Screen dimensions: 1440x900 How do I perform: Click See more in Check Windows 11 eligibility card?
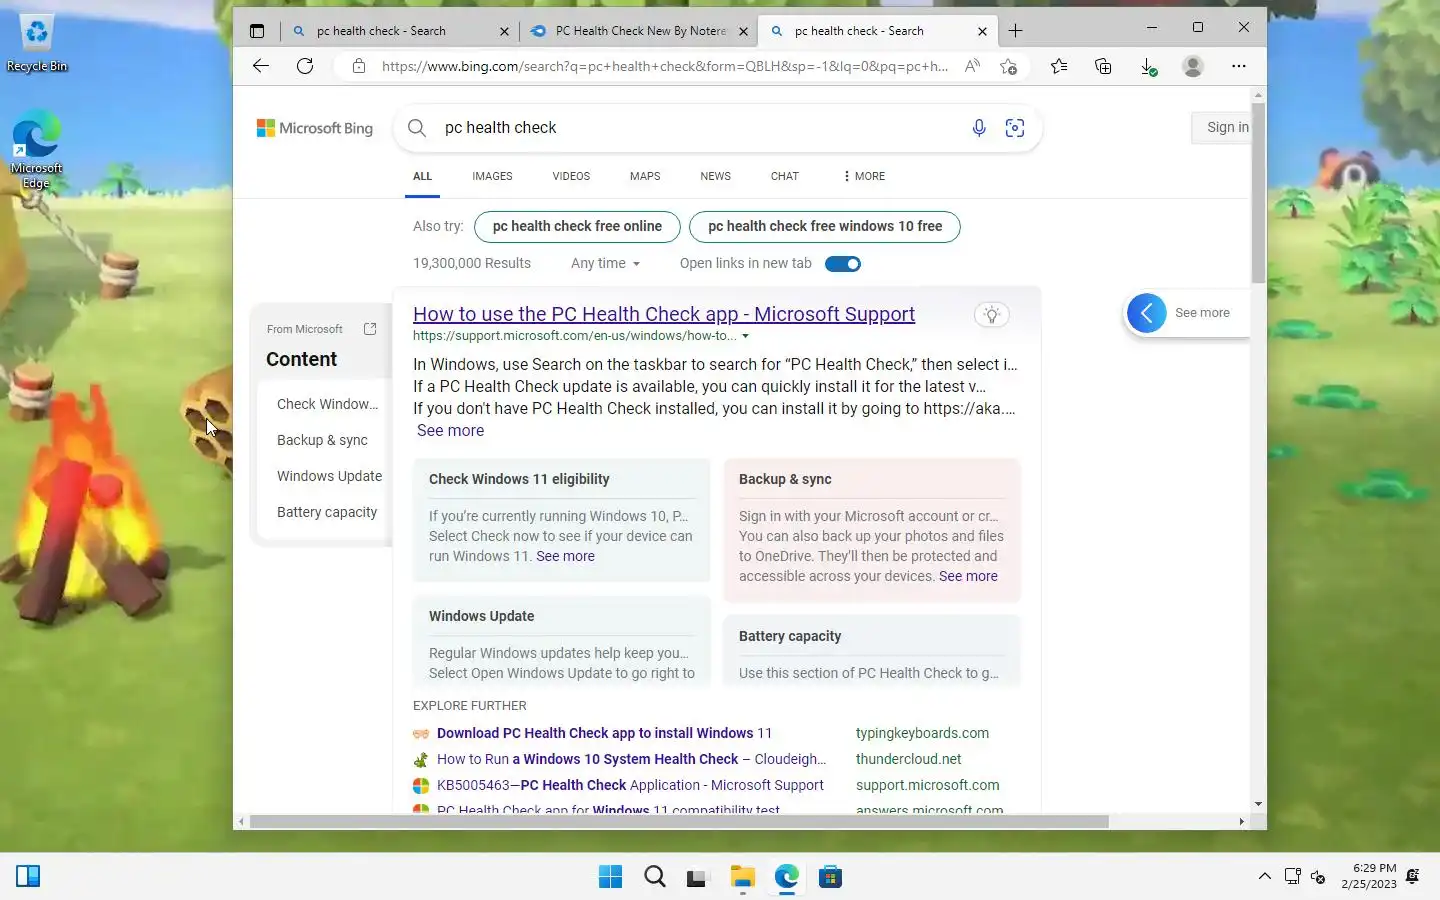click(565, 556)
